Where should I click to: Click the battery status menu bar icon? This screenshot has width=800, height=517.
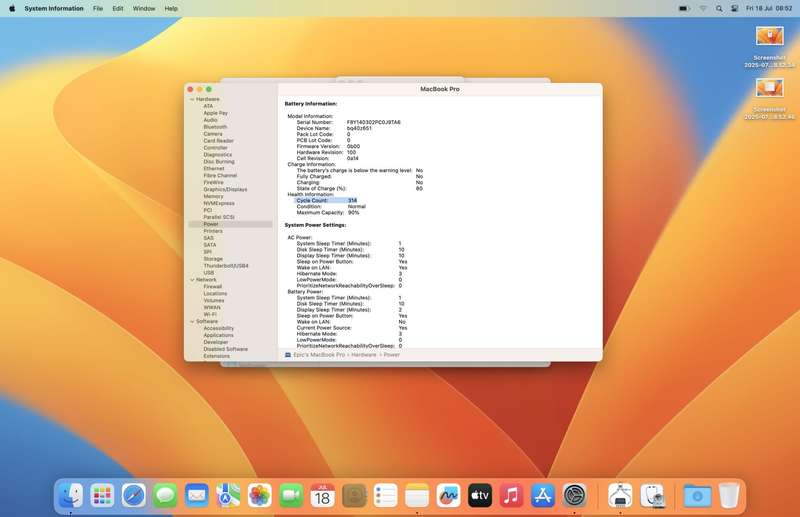coord(684,8)
